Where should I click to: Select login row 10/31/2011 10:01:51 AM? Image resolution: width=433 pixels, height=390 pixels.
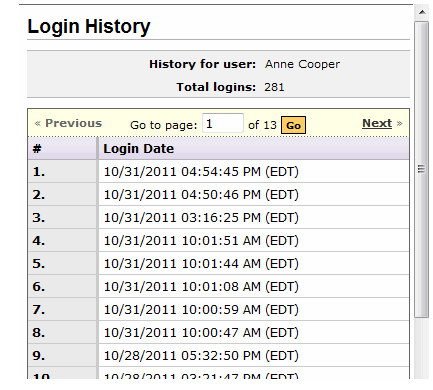pyautogui.click(x=219, y=241)
